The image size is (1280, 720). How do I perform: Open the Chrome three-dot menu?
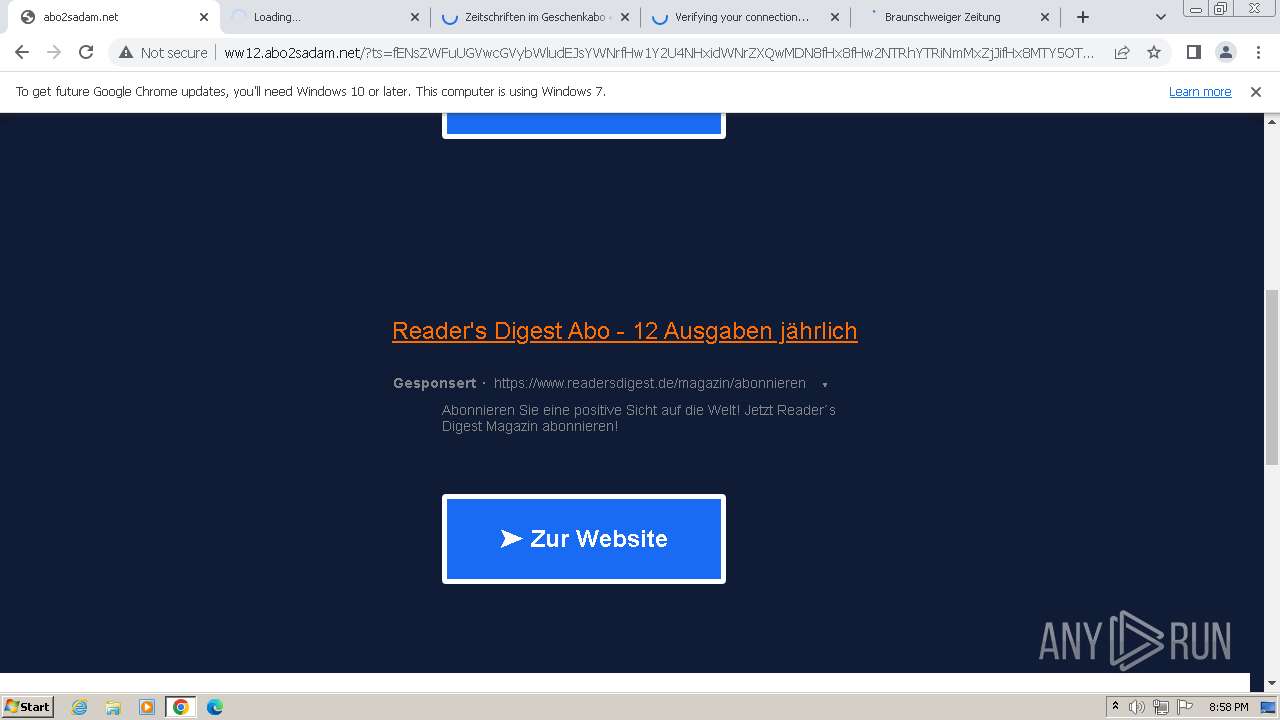point(1258,53)
